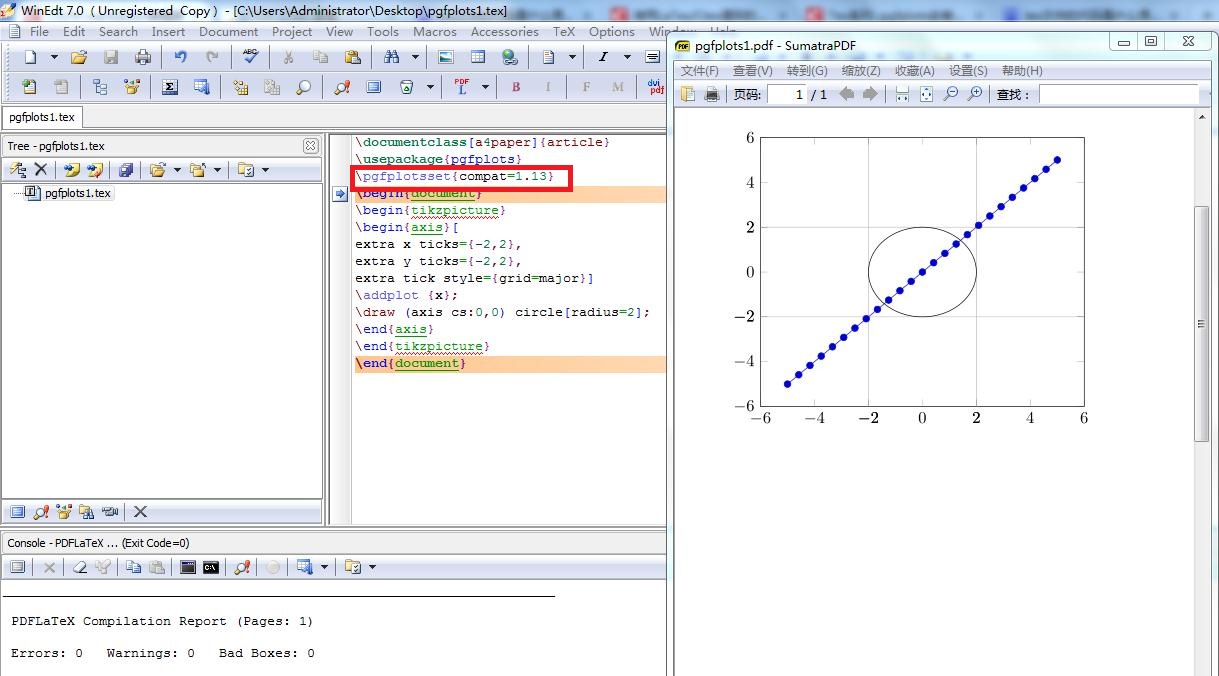
Task: Click the Undo arrow icon
Action: click(180, 57)
